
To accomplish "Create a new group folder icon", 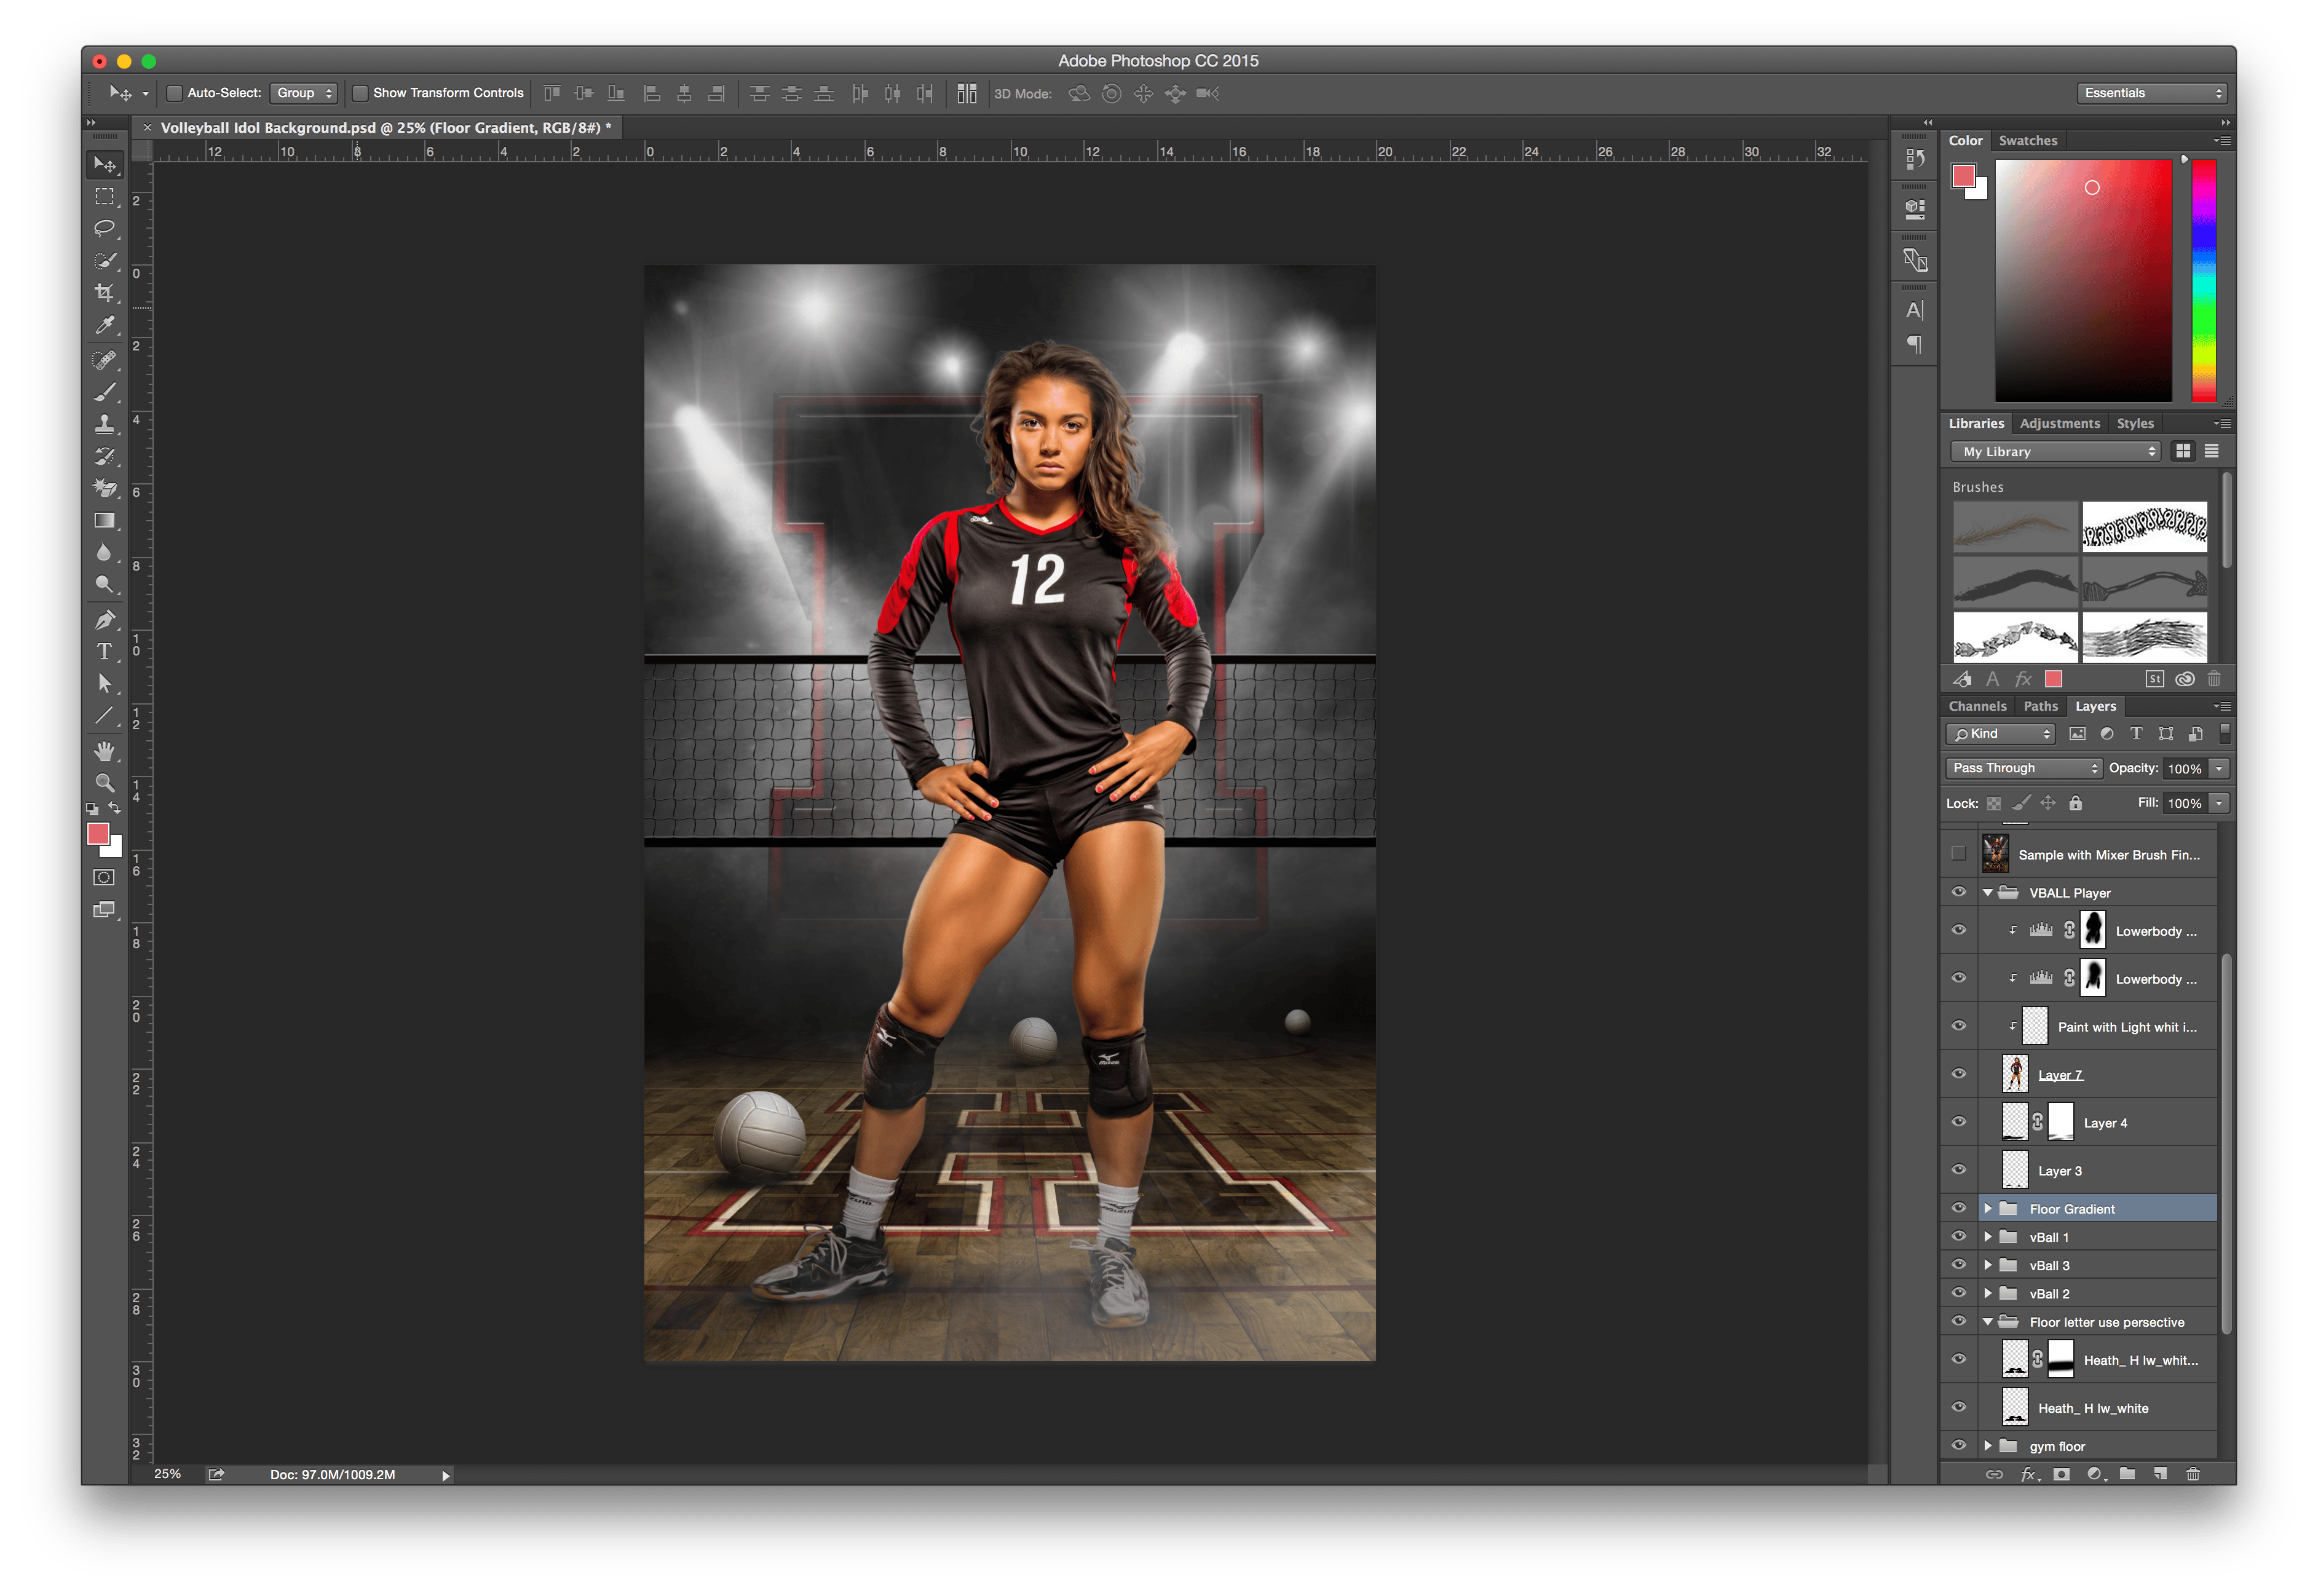I will (x=2127, y=1474).
